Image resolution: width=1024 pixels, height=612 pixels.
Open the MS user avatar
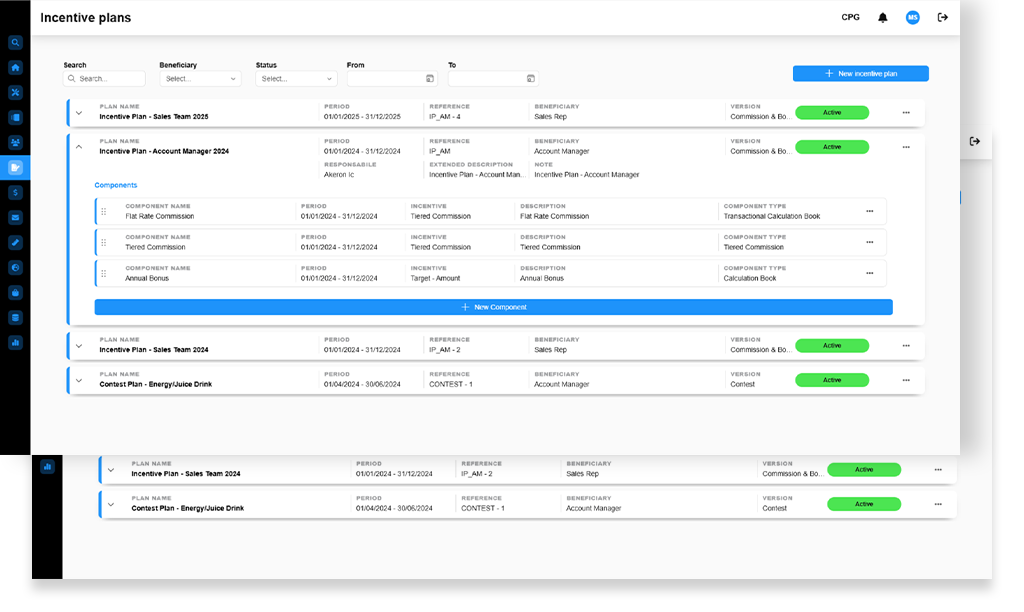coord(912,18)
